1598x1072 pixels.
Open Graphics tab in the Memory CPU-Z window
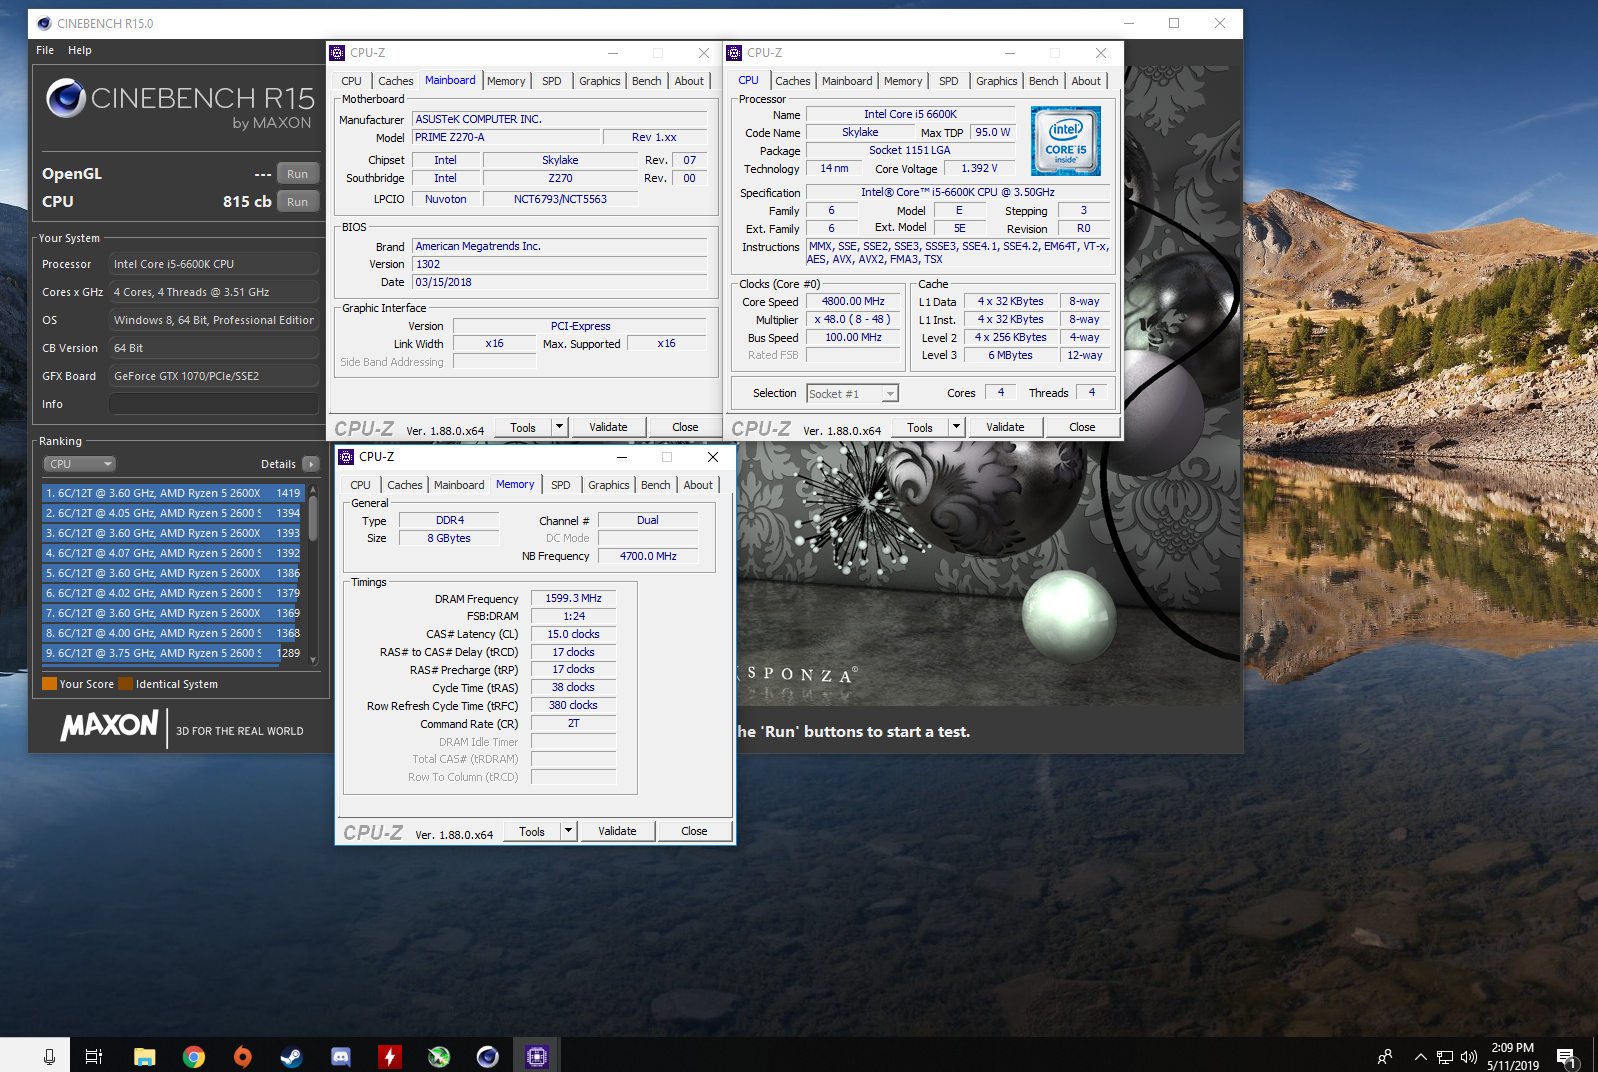coord(609,485)
